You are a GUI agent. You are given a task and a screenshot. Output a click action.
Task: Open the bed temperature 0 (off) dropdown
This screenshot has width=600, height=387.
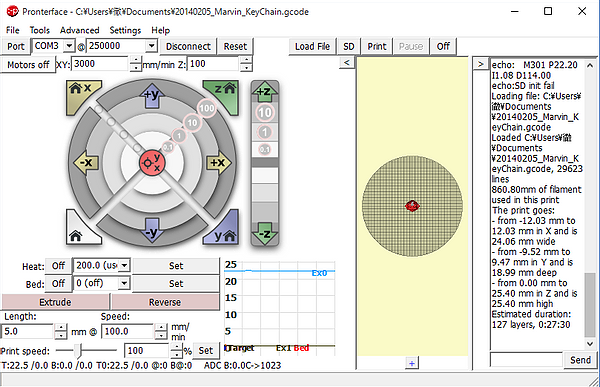click(x=124, y=283)
